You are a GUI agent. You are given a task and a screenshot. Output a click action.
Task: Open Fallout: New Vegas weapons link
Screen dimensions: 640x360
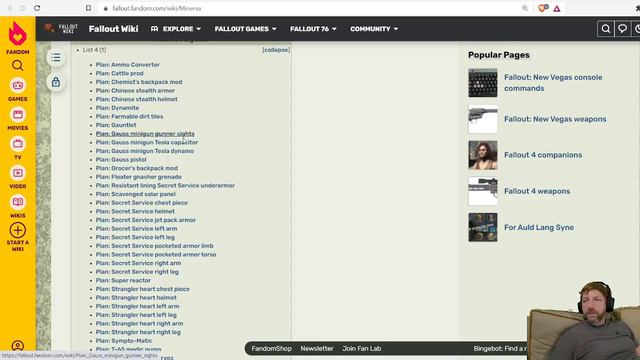point(555,119)
